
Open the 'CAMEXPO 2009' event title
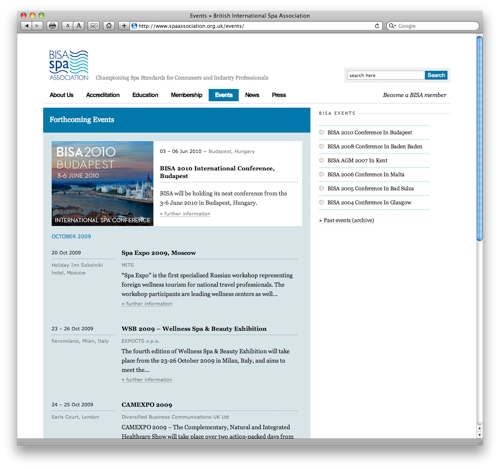pos(147,405)
